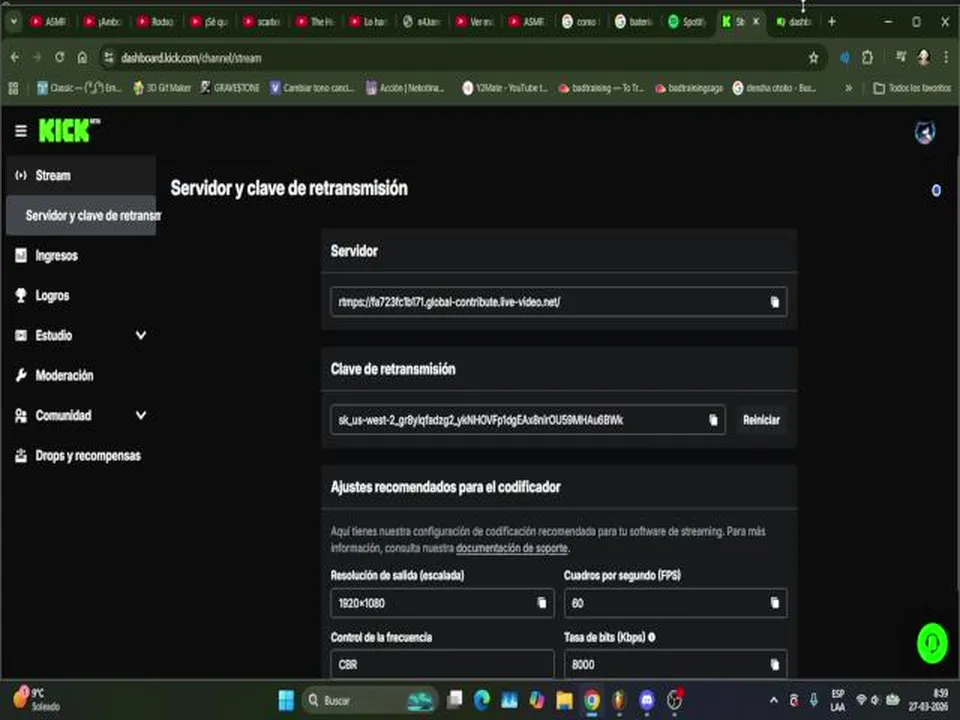Viewport: 960px width, 720px height.
Task: Open Discord from the taskbar
Action: tap(647, 700)
